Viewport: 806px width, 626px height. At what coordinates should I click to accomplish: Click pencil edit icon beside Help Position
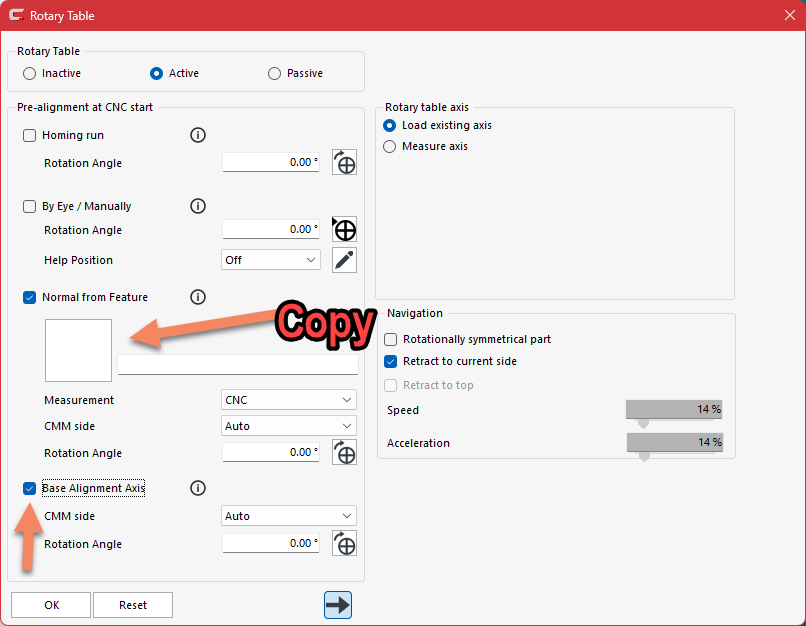344,260
